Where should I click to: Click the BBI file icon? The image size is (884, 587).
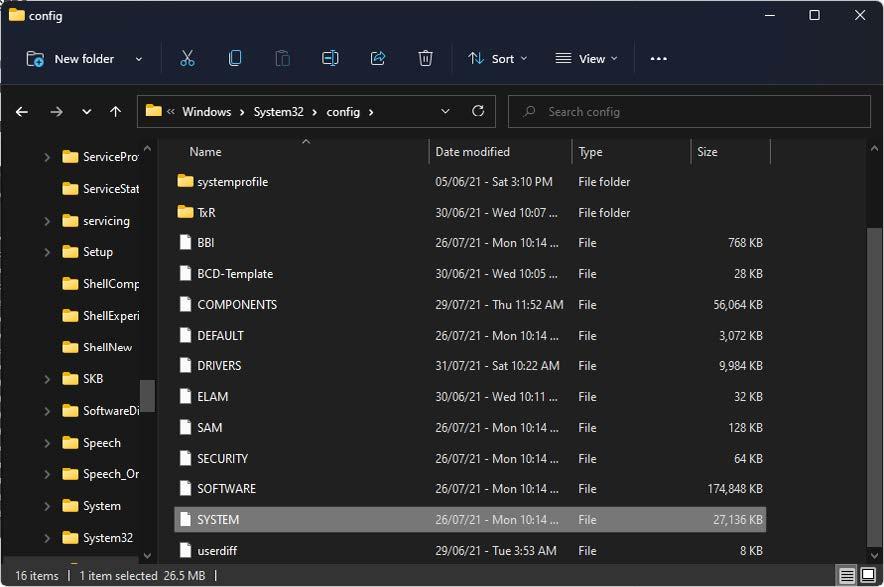point(185,242)
